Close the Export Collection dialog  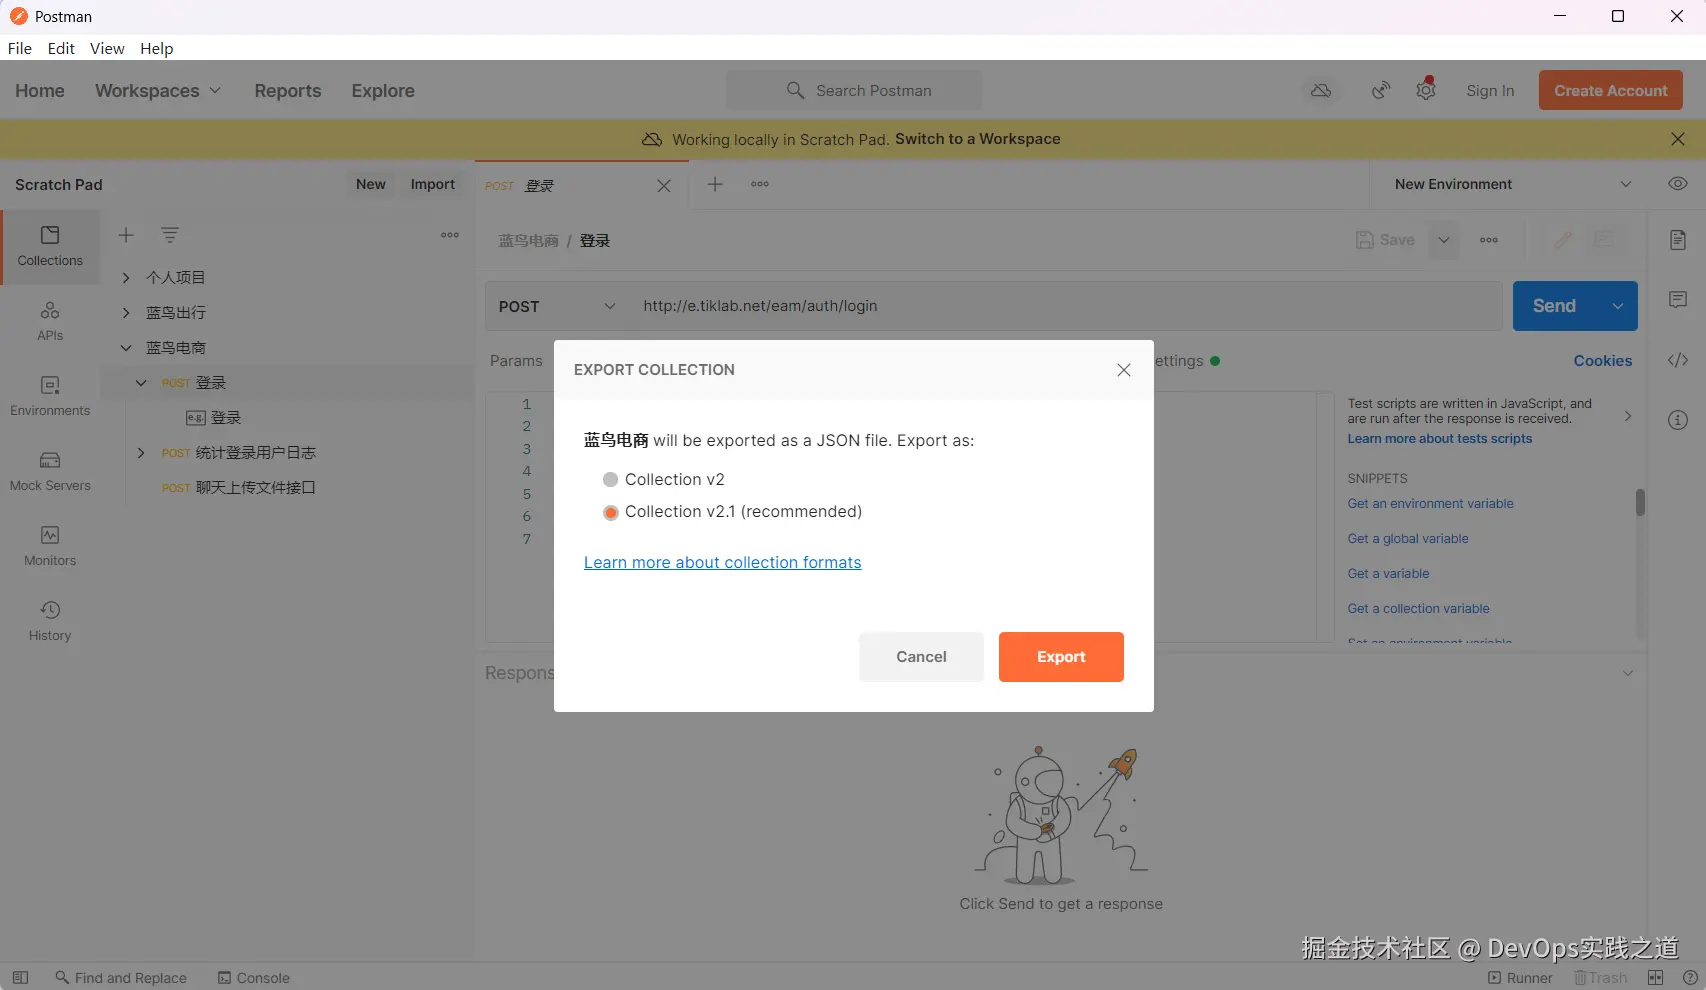(1124, 370)
